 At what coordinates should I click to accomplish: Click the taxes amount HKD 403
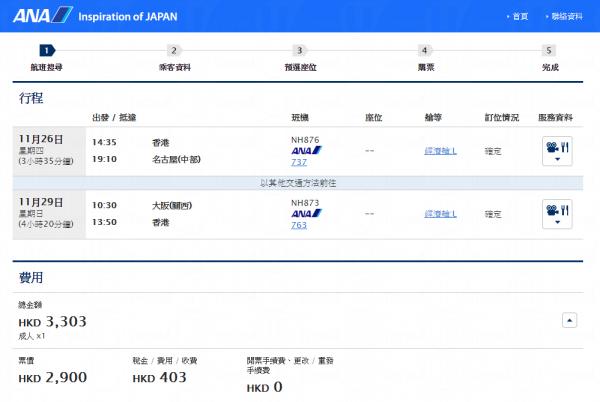[x=160, y=378]
